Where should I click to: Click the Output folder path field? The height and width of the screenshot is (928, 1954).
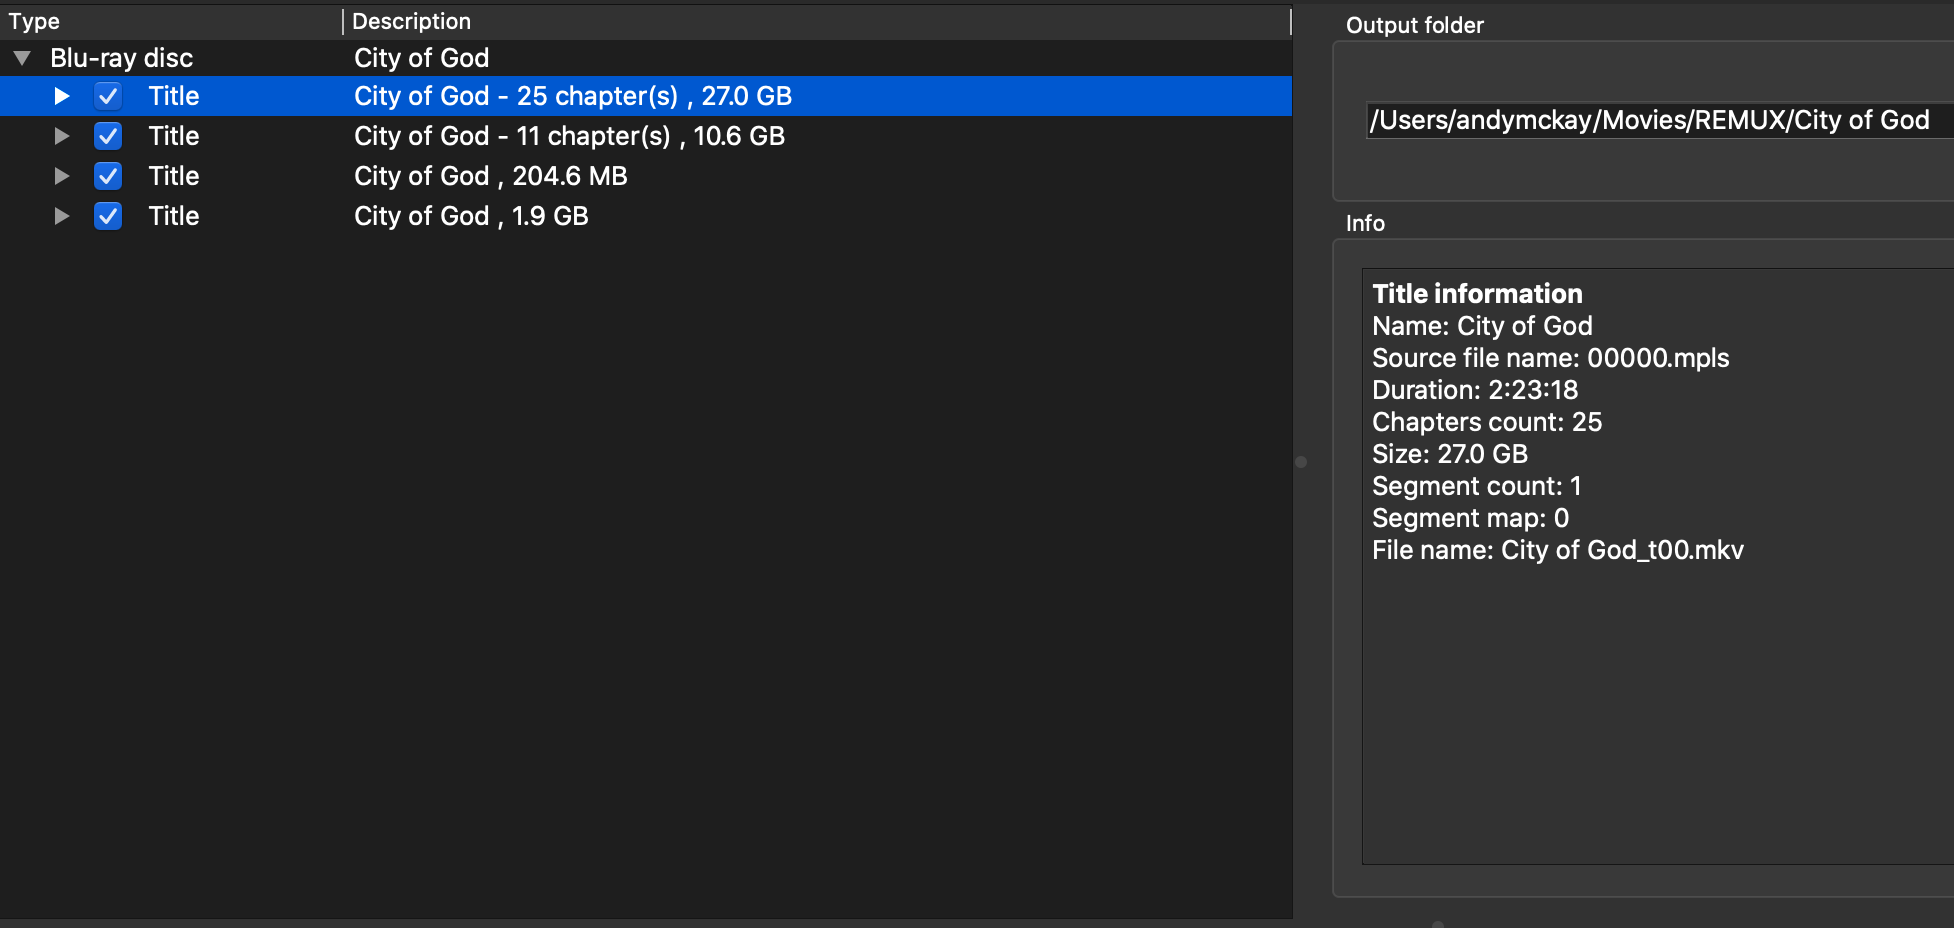click(x=1660, y=120)
